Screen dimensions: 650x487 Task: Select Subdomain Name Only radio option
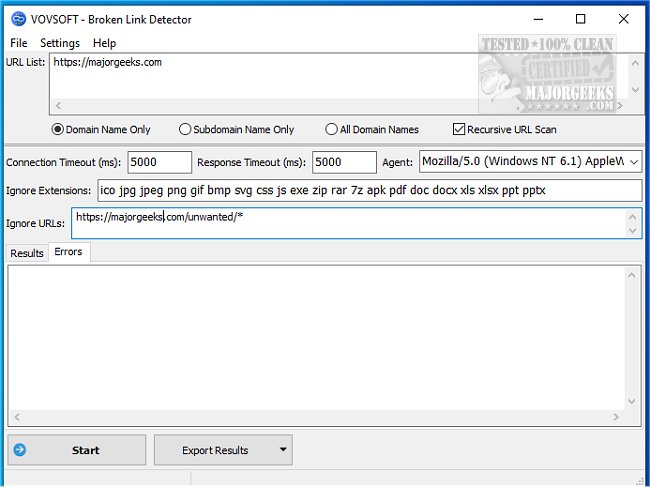tap(236, 129)
